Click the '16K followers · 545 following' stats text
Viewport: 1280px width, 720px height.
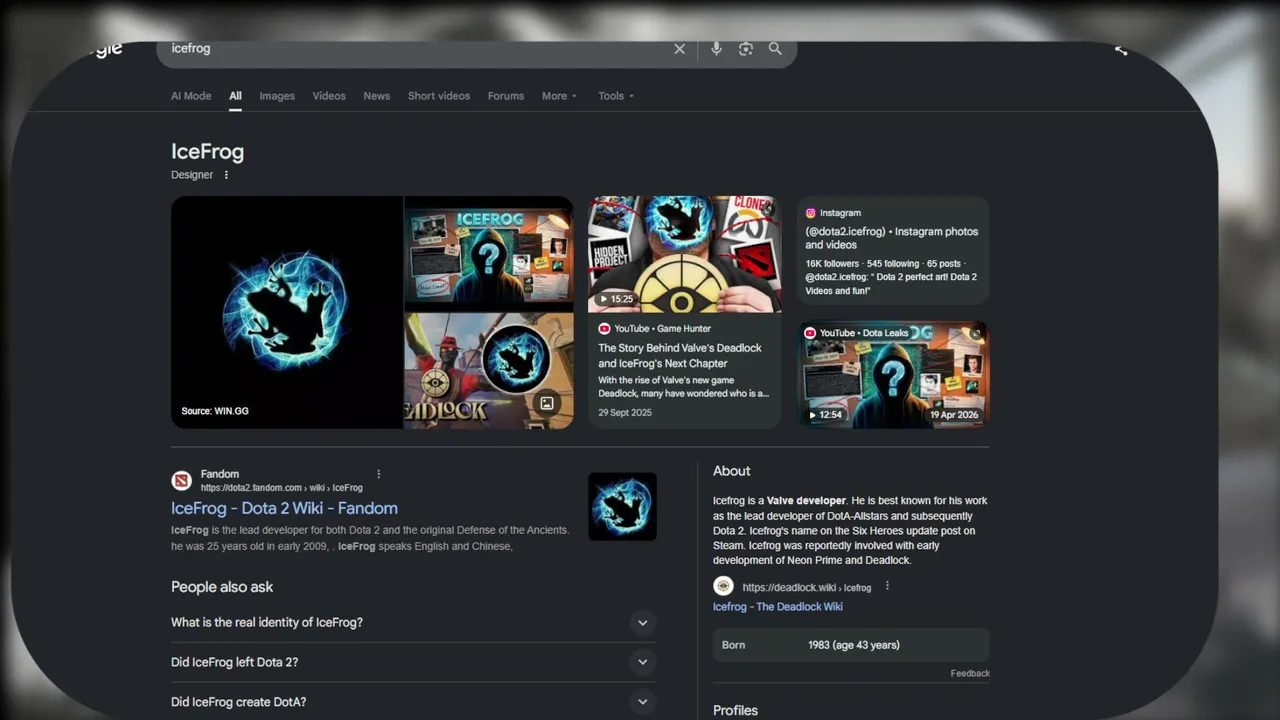click(x=864, y=264)
